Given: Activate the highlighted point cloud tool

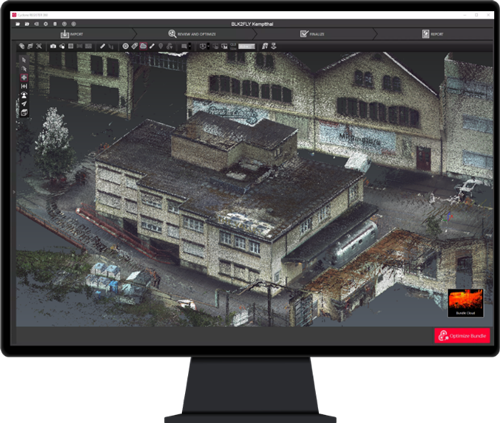Looking at the screenshot, I should 143,46.
